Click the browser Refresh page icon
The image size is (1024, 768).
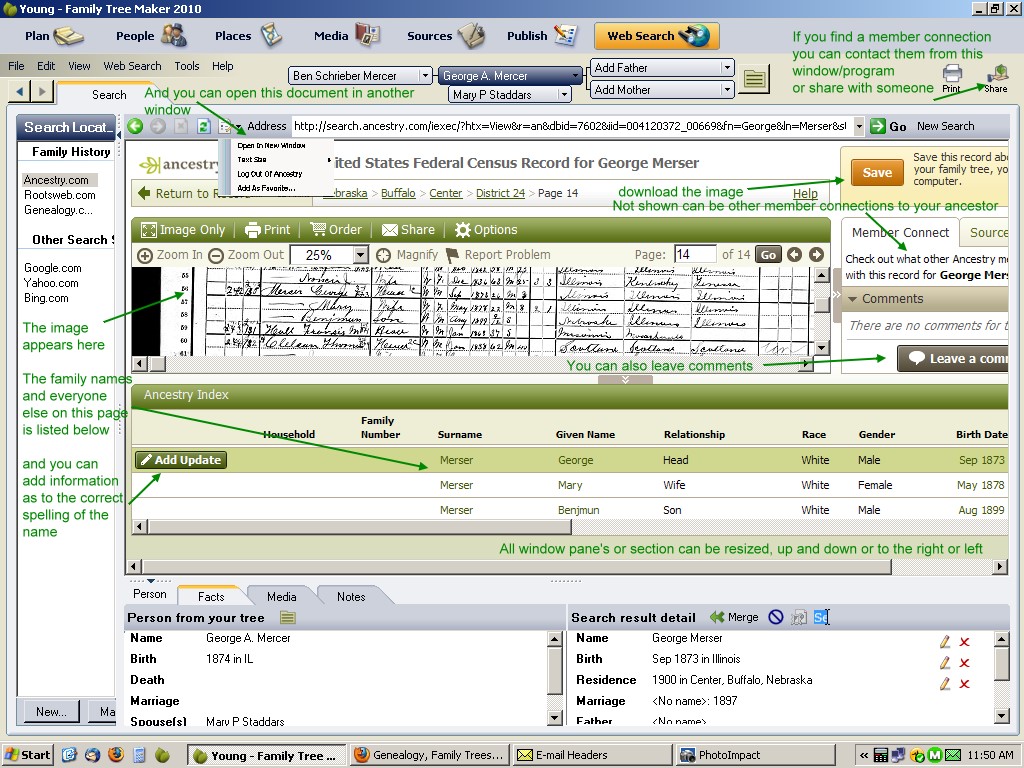coord(204,126)
